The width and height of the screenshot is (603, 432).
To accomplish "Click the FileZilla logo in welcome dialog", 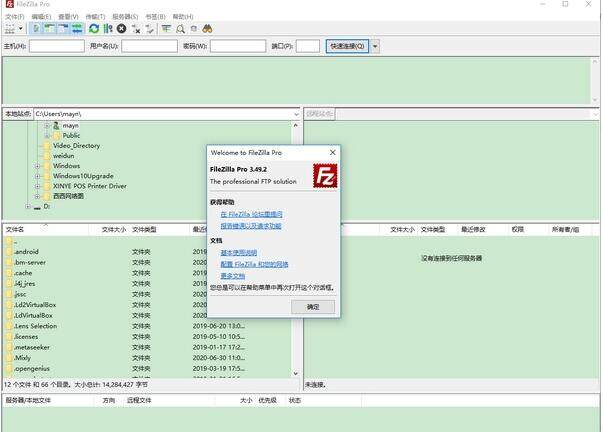I will (325, 176).
